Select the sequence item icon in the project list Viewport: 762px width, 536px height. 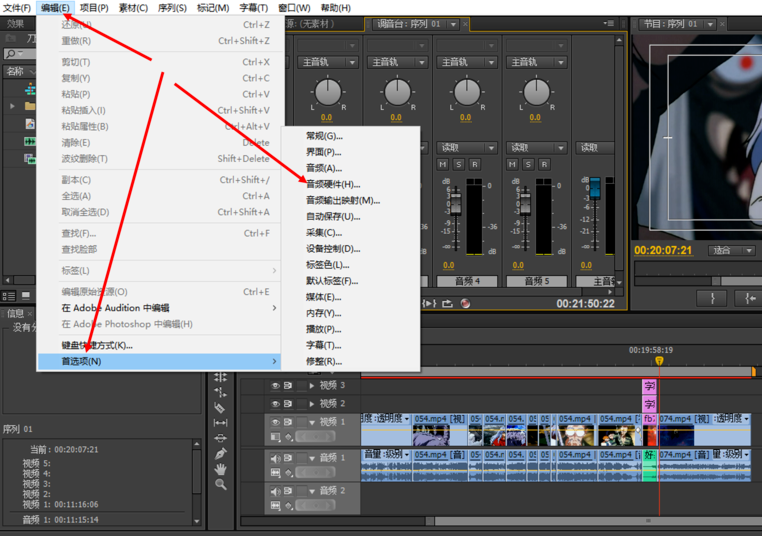click(x=30, y=89)
